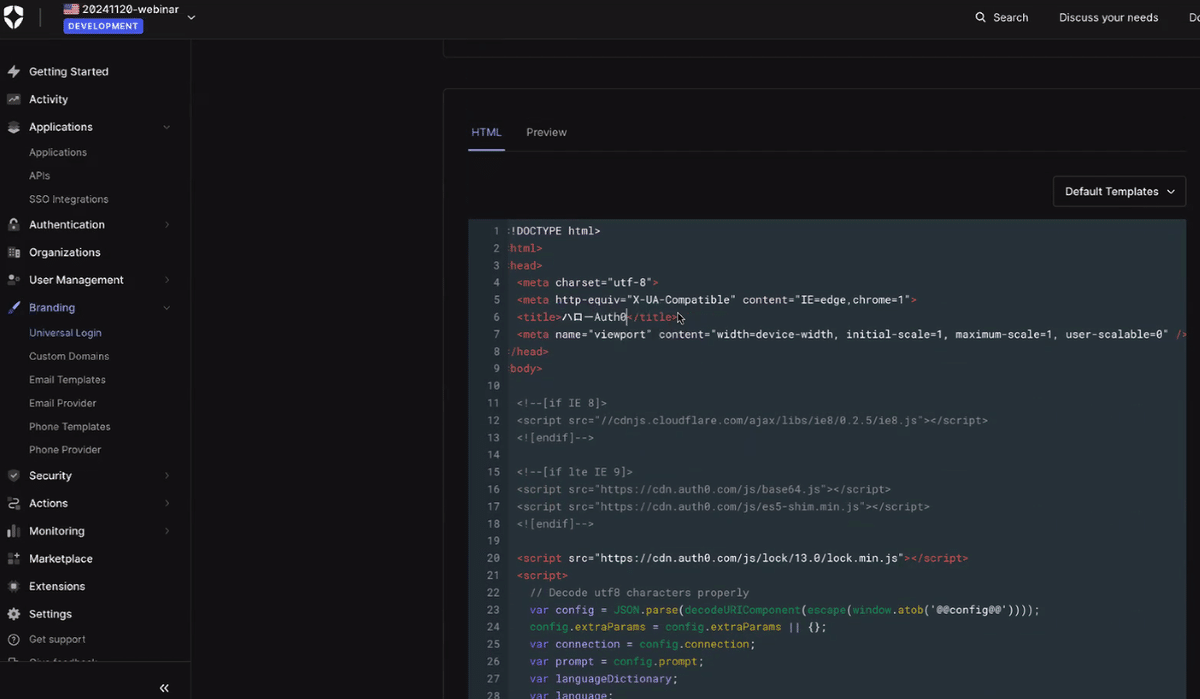Collapse the Applications section chevron

[167, 127]
